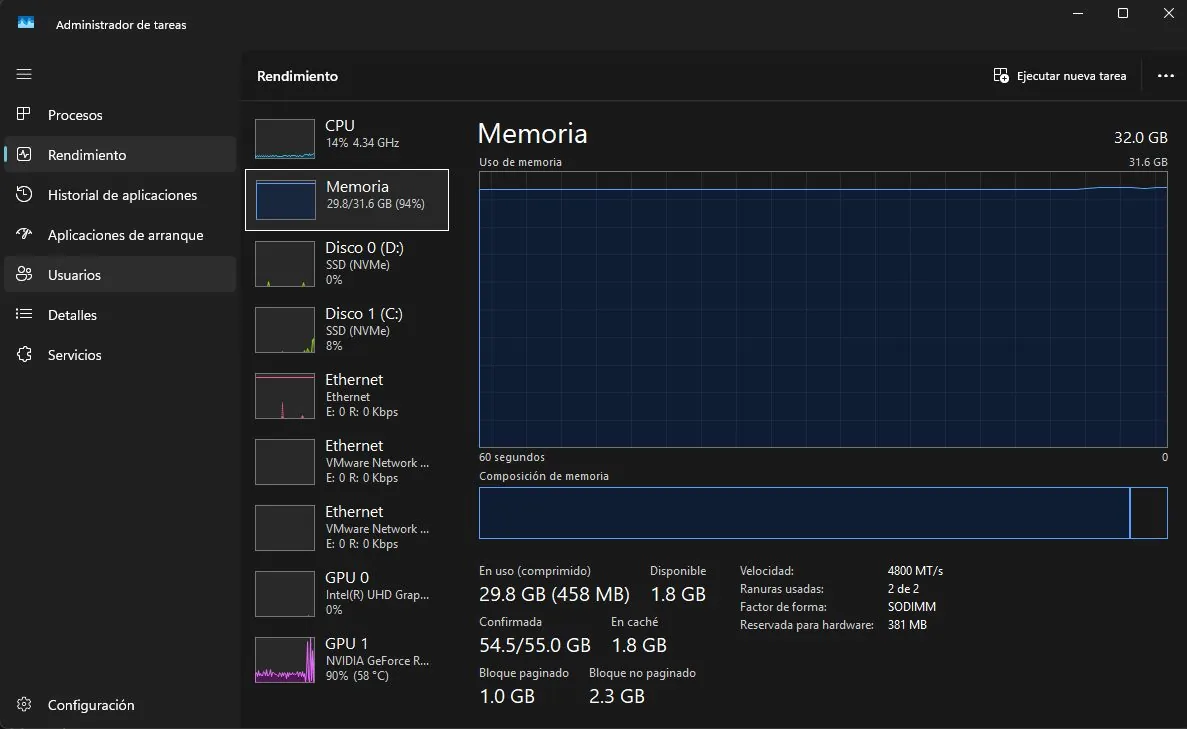Click the 54.5/55.0 GB Confirmada value
Viewport: 1187px width, 729px height.
coord(534,645)
